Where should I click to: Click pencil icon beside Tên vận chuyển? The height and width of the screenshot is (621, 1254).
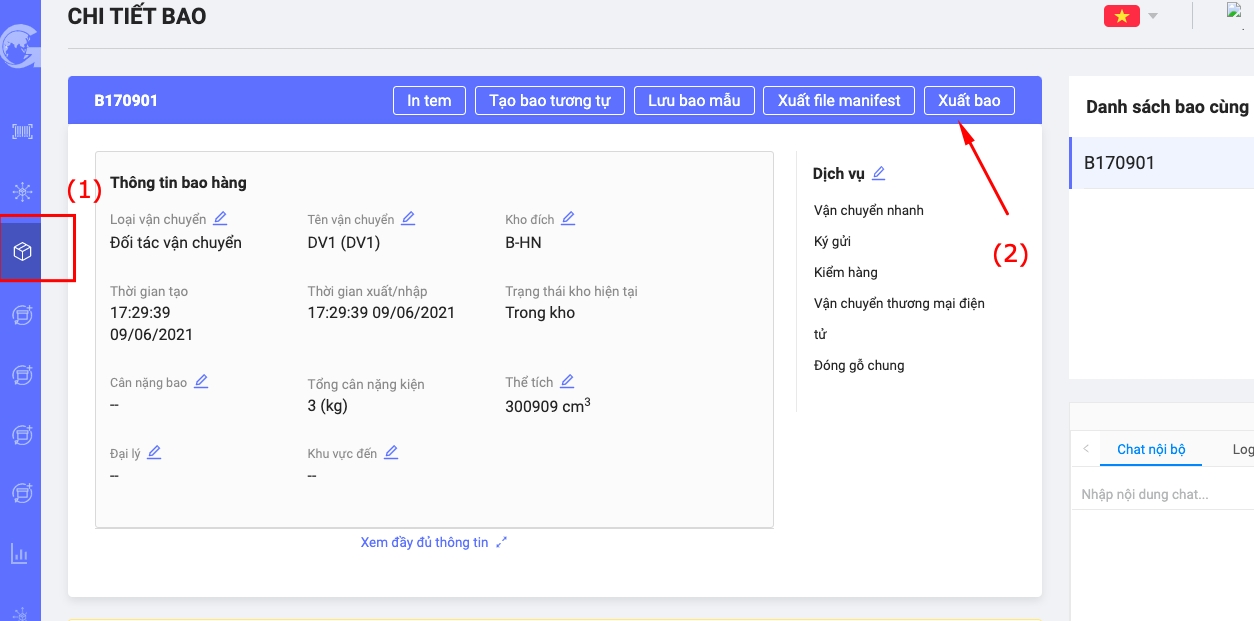[408, 218]
